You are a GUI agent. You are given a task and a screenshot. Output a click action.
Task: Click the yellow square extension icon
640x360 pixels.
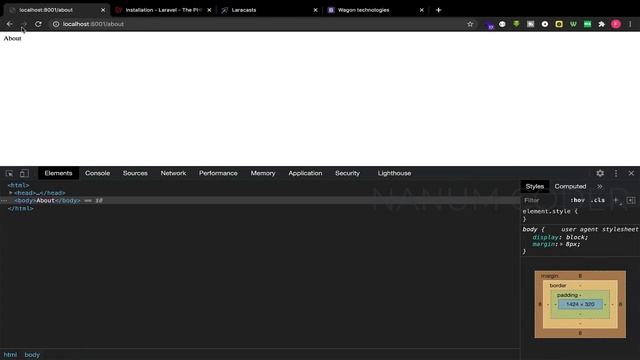click(559, 24)
